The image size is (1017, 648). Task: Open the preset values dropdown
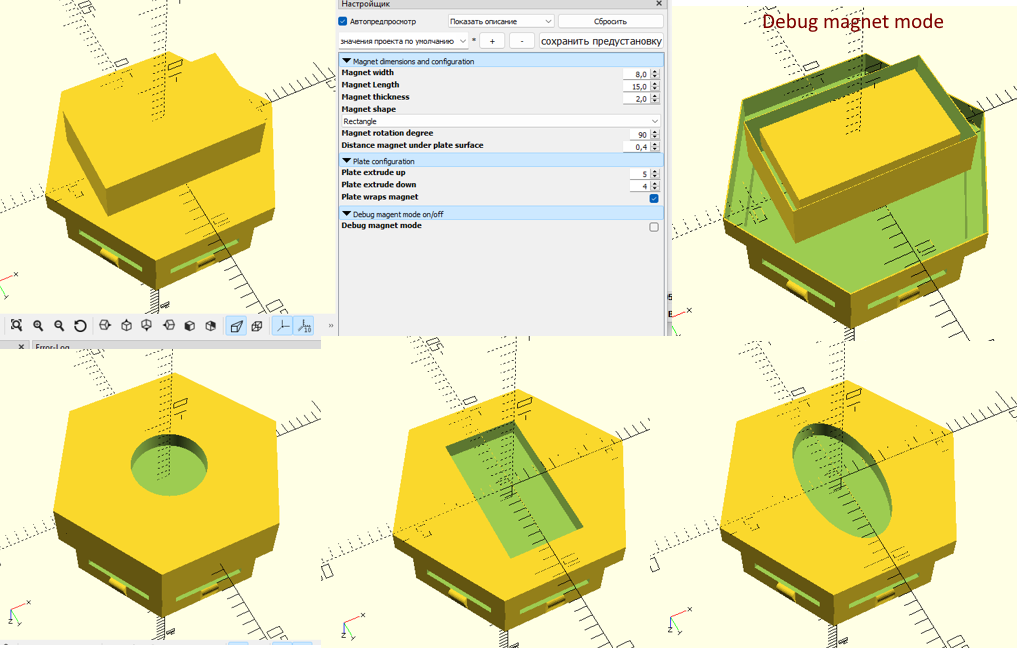coord(463,40)
